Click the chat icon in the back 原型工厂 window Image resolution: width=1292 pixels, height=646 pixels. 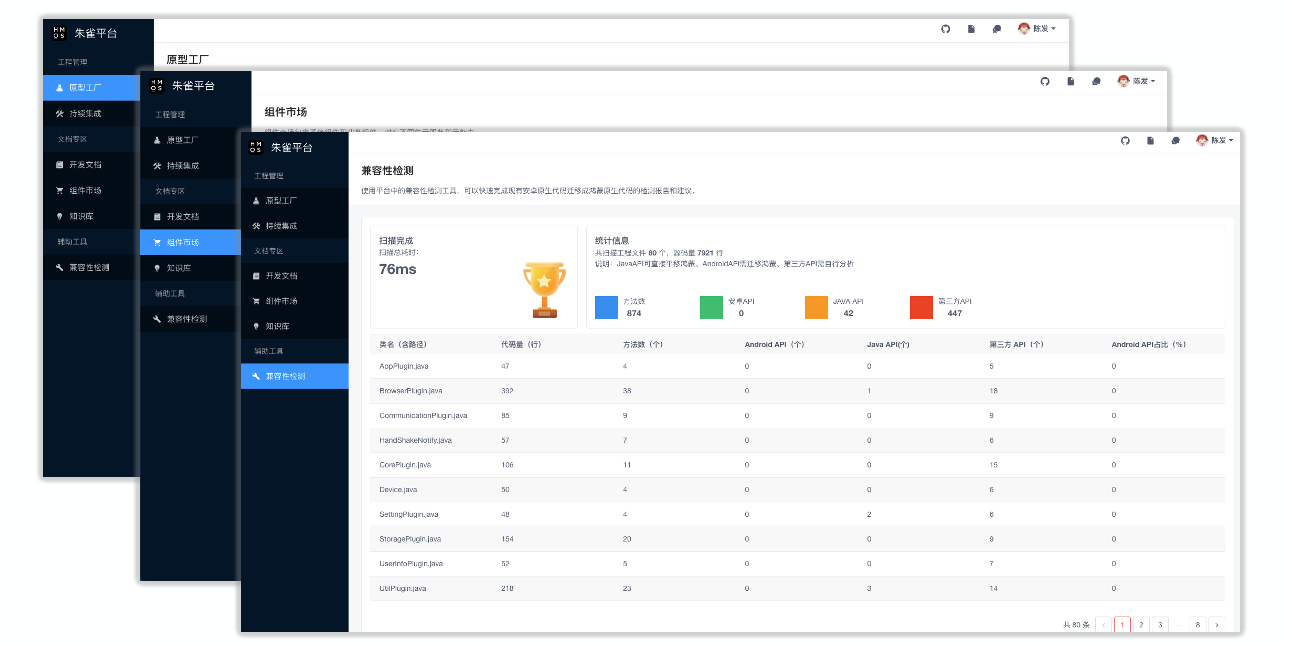click(x=996, y=29)
